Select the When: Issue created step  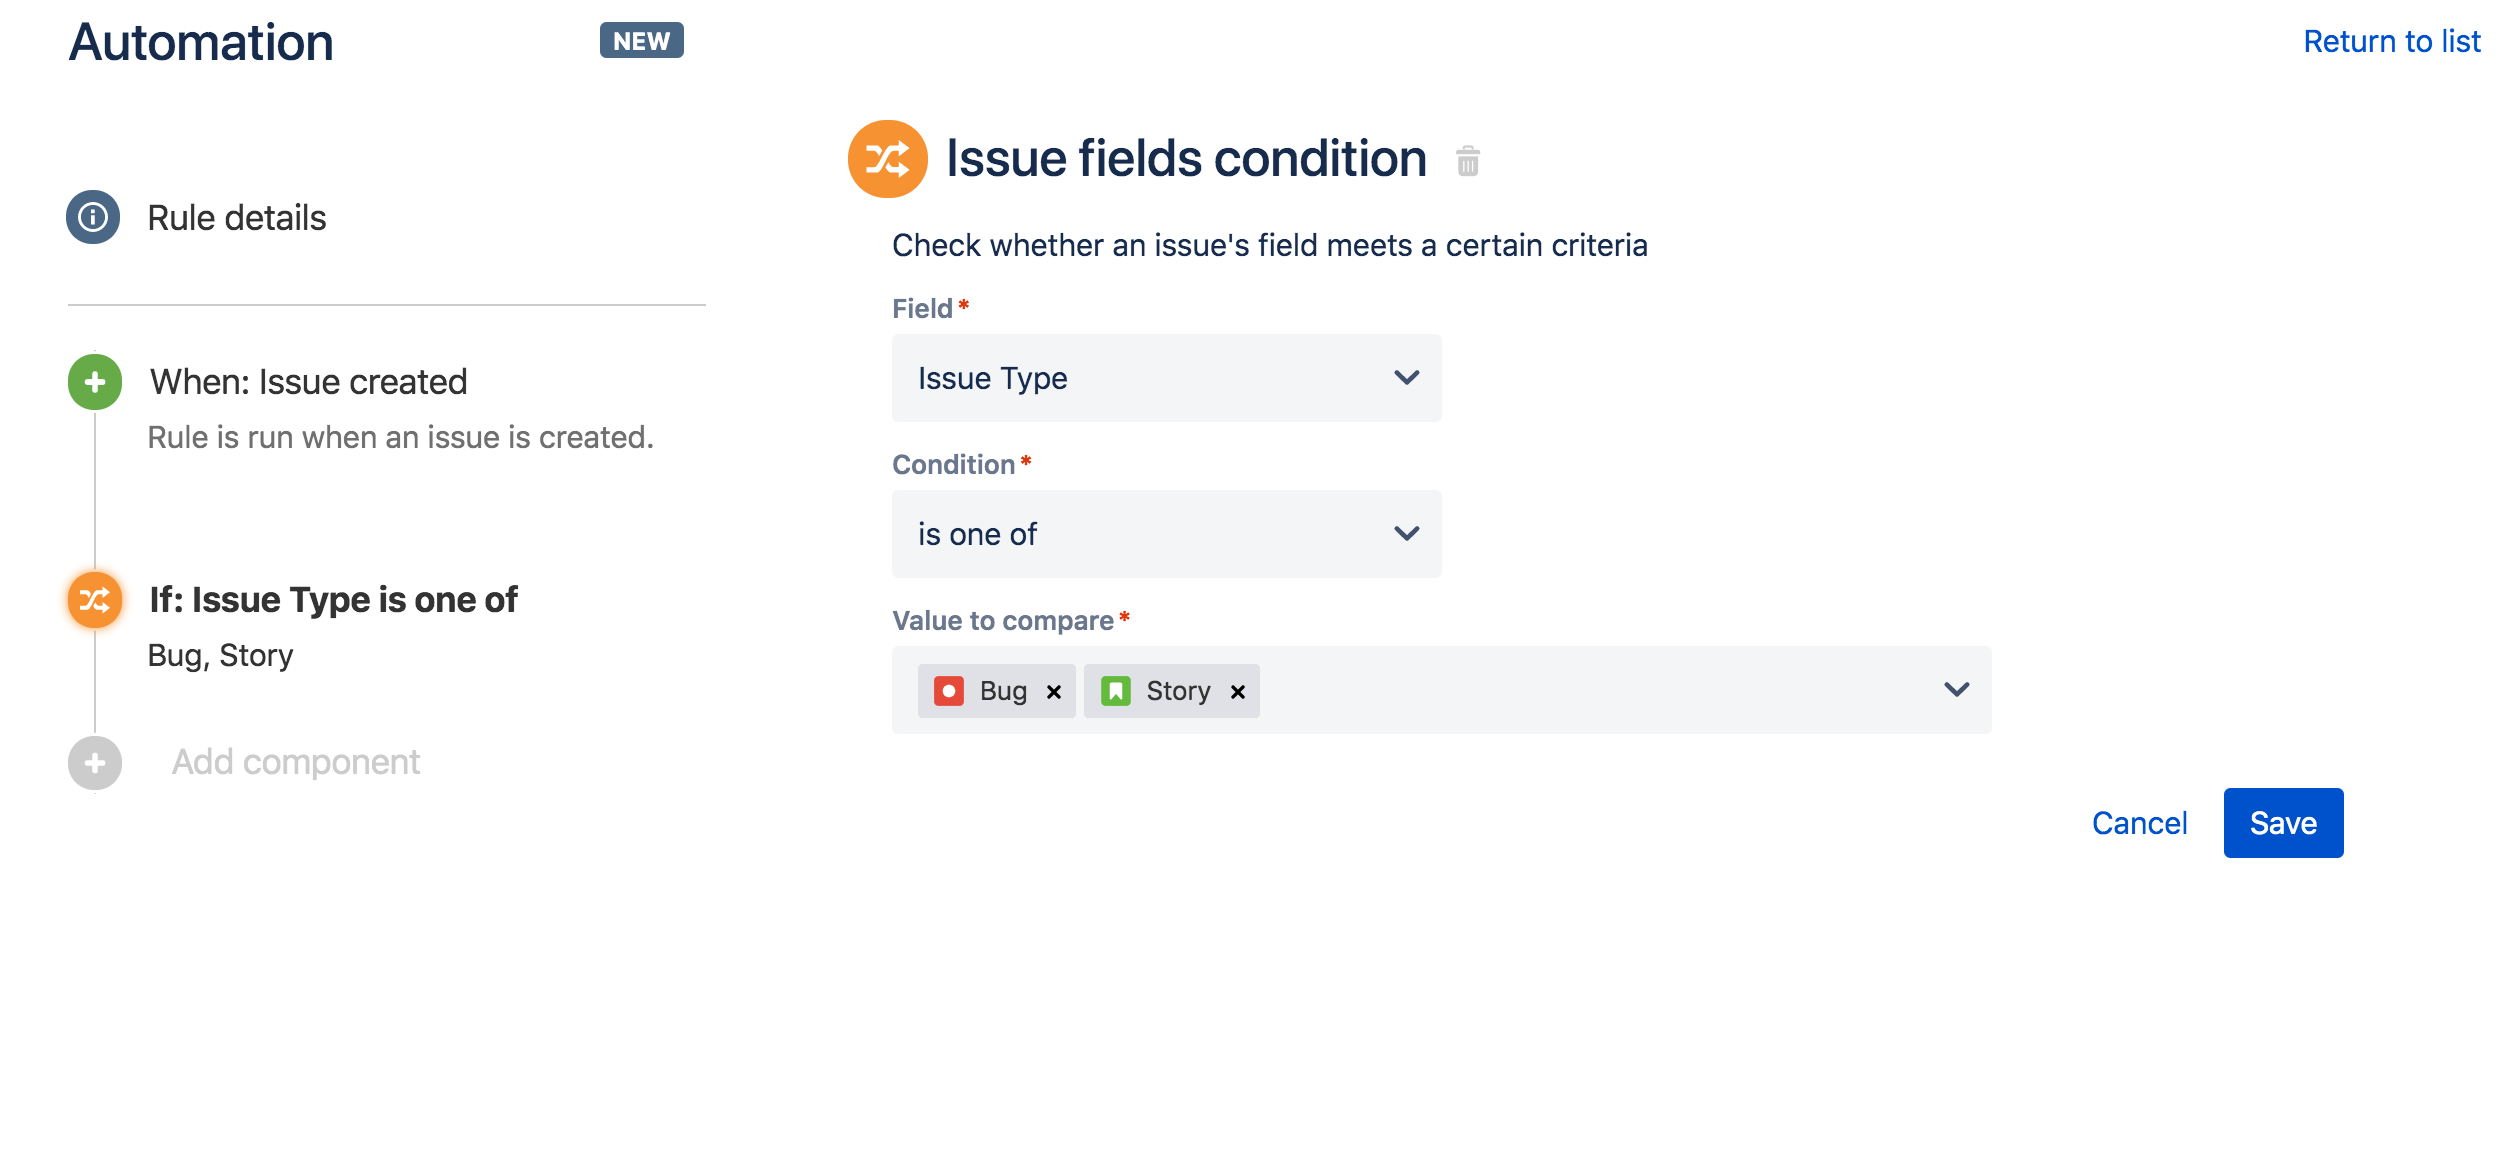pos(308,382)
